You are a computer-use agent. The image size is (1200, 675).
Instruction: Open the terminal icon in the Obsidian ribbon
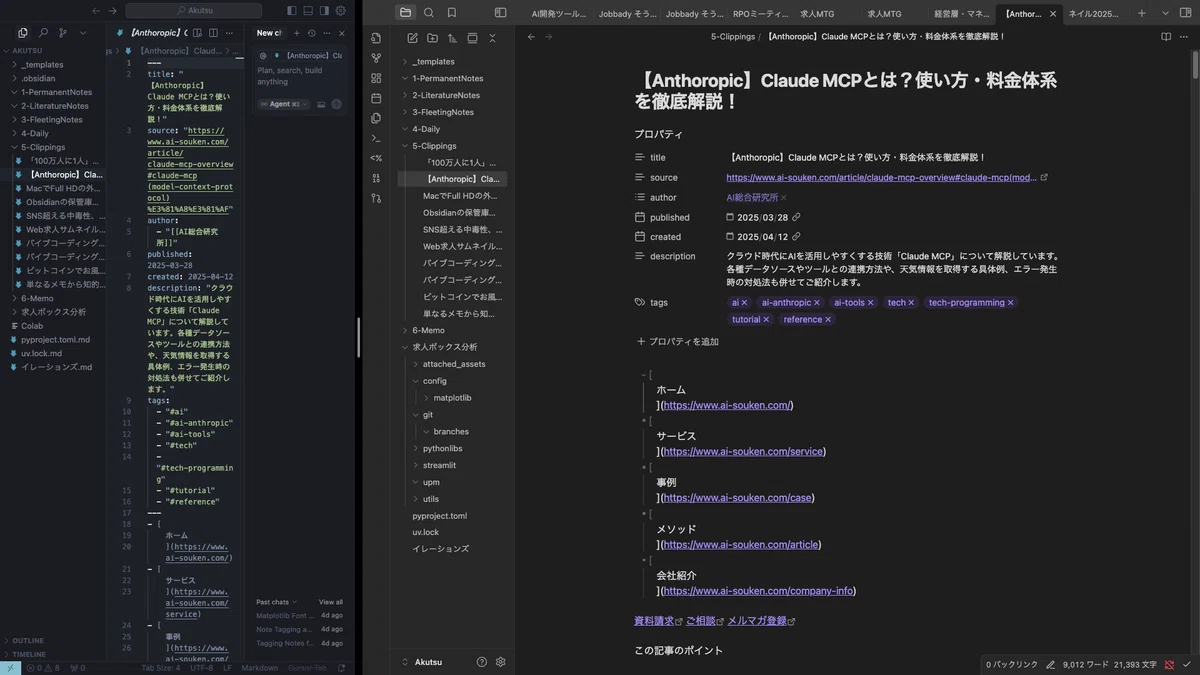[376, 138]
